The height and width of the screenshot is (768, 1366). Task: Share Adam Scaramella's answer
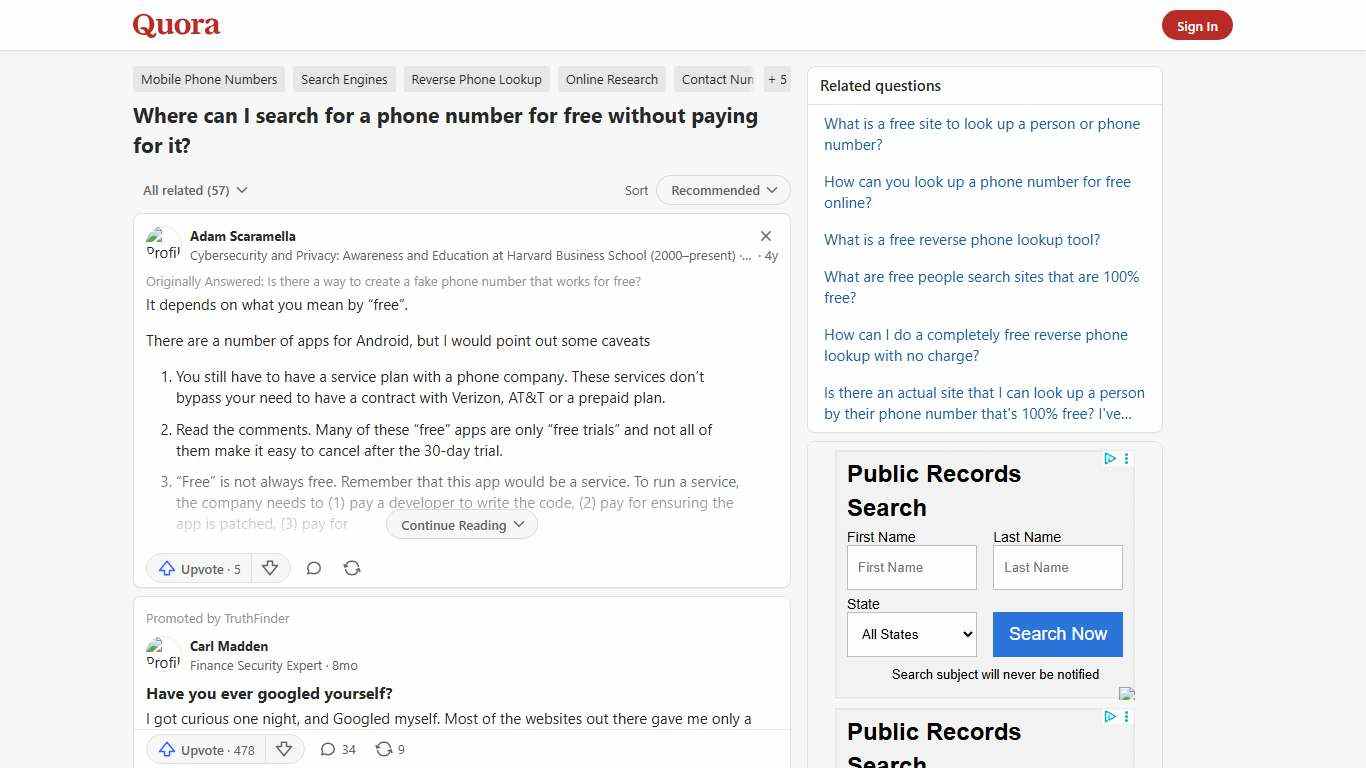click(352, 568)
